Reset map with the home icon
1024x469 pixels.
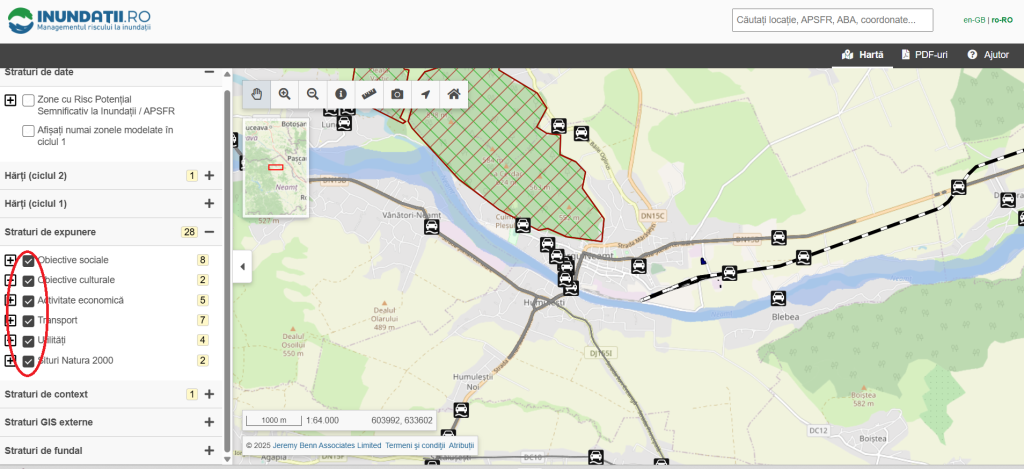(x=453, y=94)
